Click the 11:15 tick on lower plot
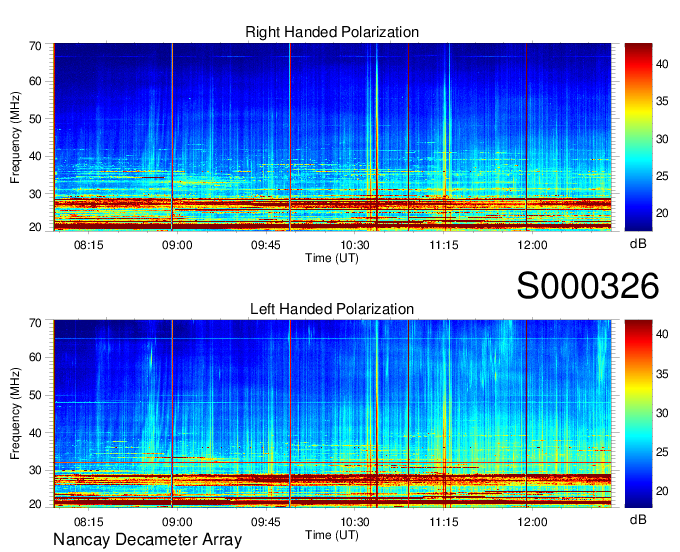Image resolution: width=680 pixels, height=552 pixels. click(x=444, y=522)
